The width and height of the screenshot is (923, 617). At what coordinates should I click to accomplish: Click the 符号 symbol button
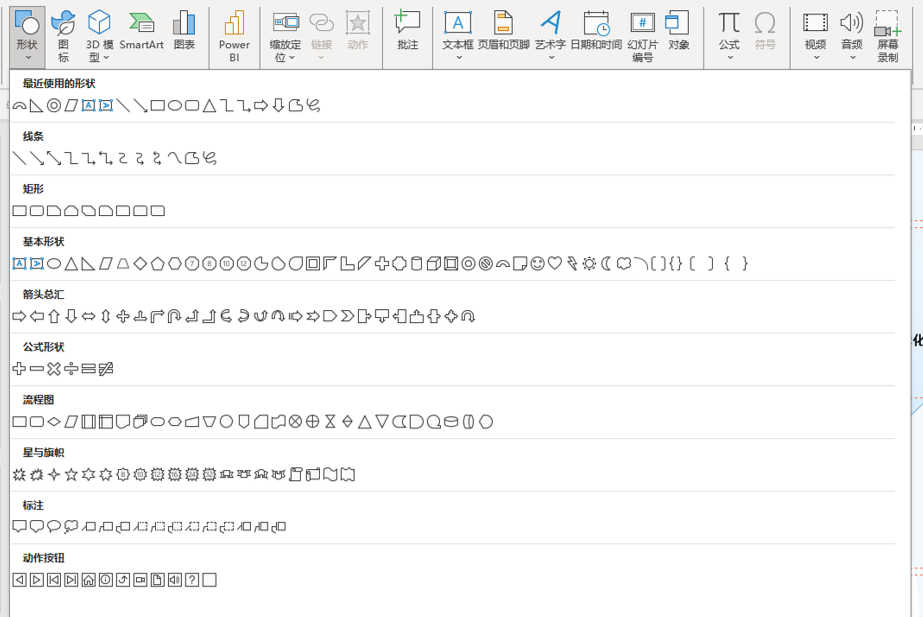[x=765, y=31]
